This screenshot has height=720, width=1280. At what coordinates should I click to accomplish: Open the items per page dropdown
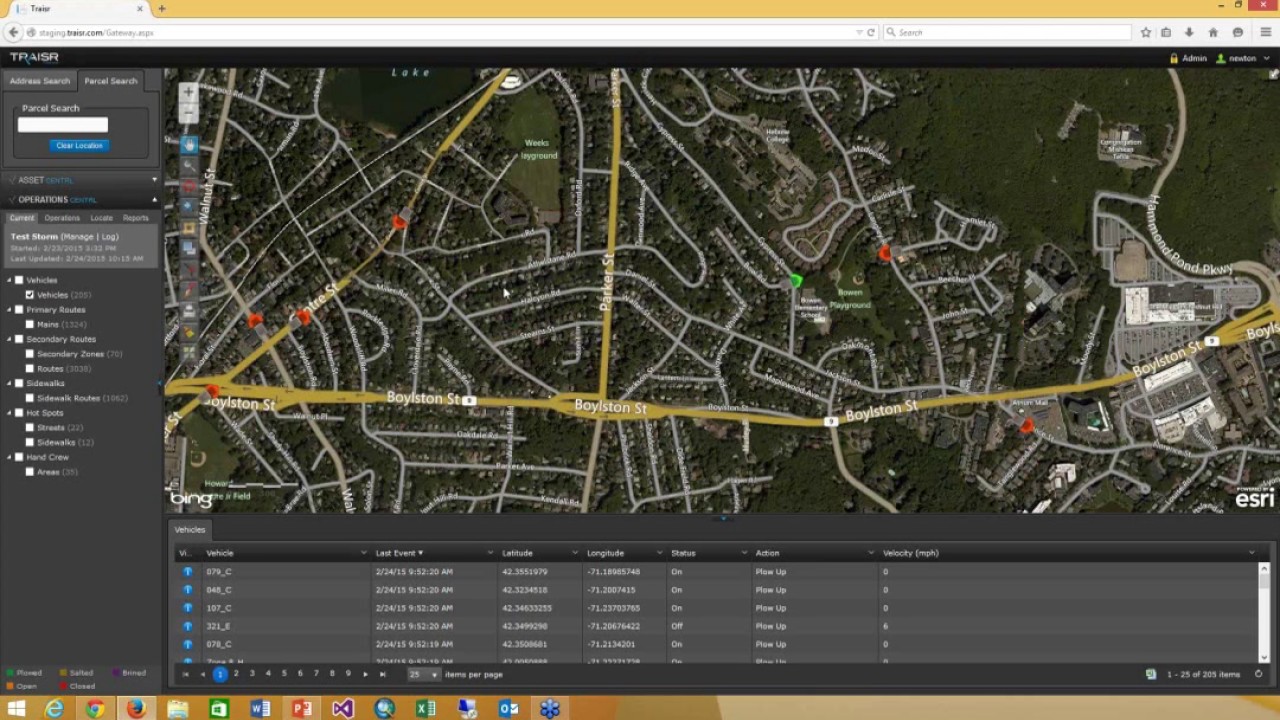click(423, 674)
